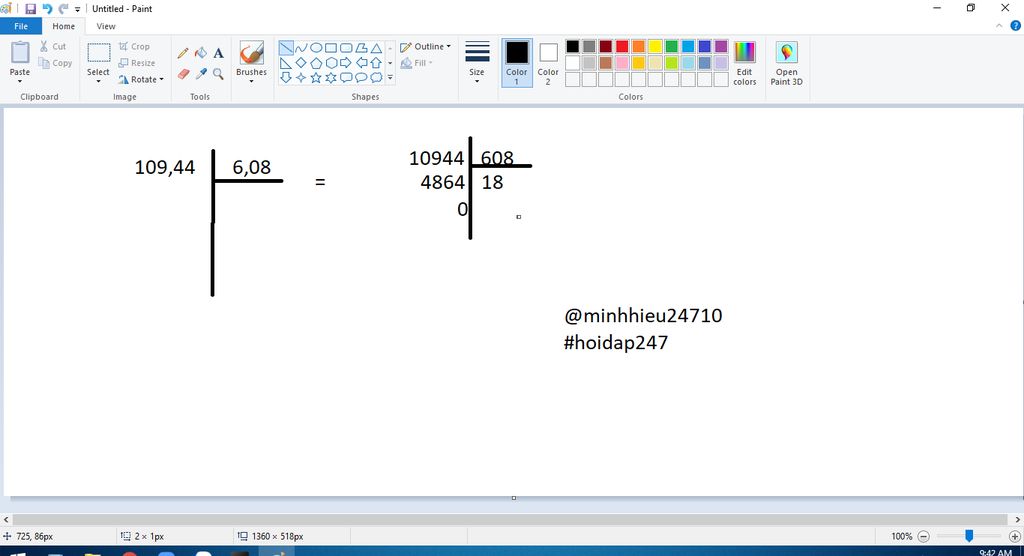The image size is (1024, 556).
Task: Collapse the ribbon with the chevron
Action: (999, 26)
